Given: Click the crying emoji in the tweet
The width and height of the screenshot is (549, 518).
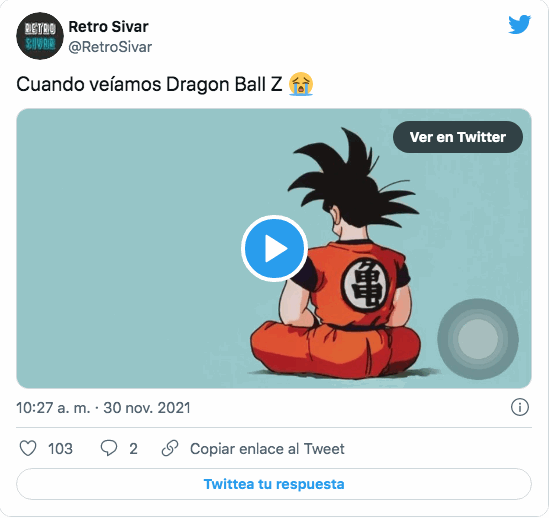Looking at the screenshot, I should point(301,84).
